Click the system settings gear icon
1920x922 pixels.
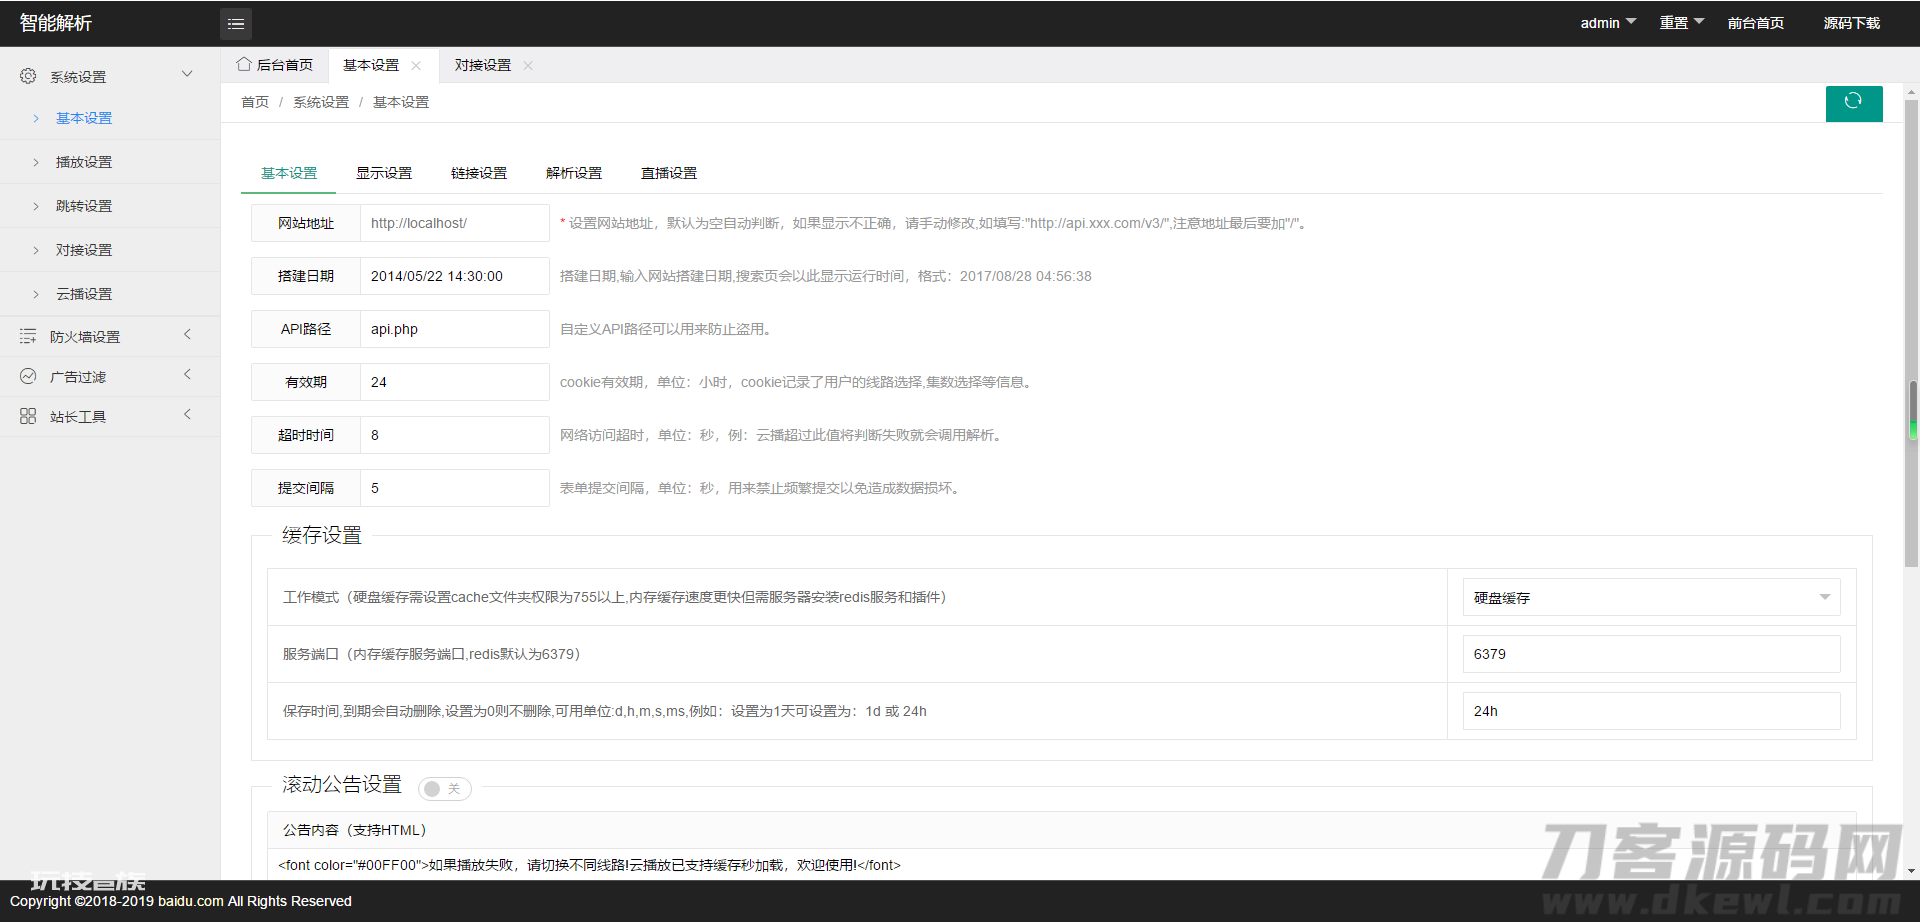pos(28,76)
